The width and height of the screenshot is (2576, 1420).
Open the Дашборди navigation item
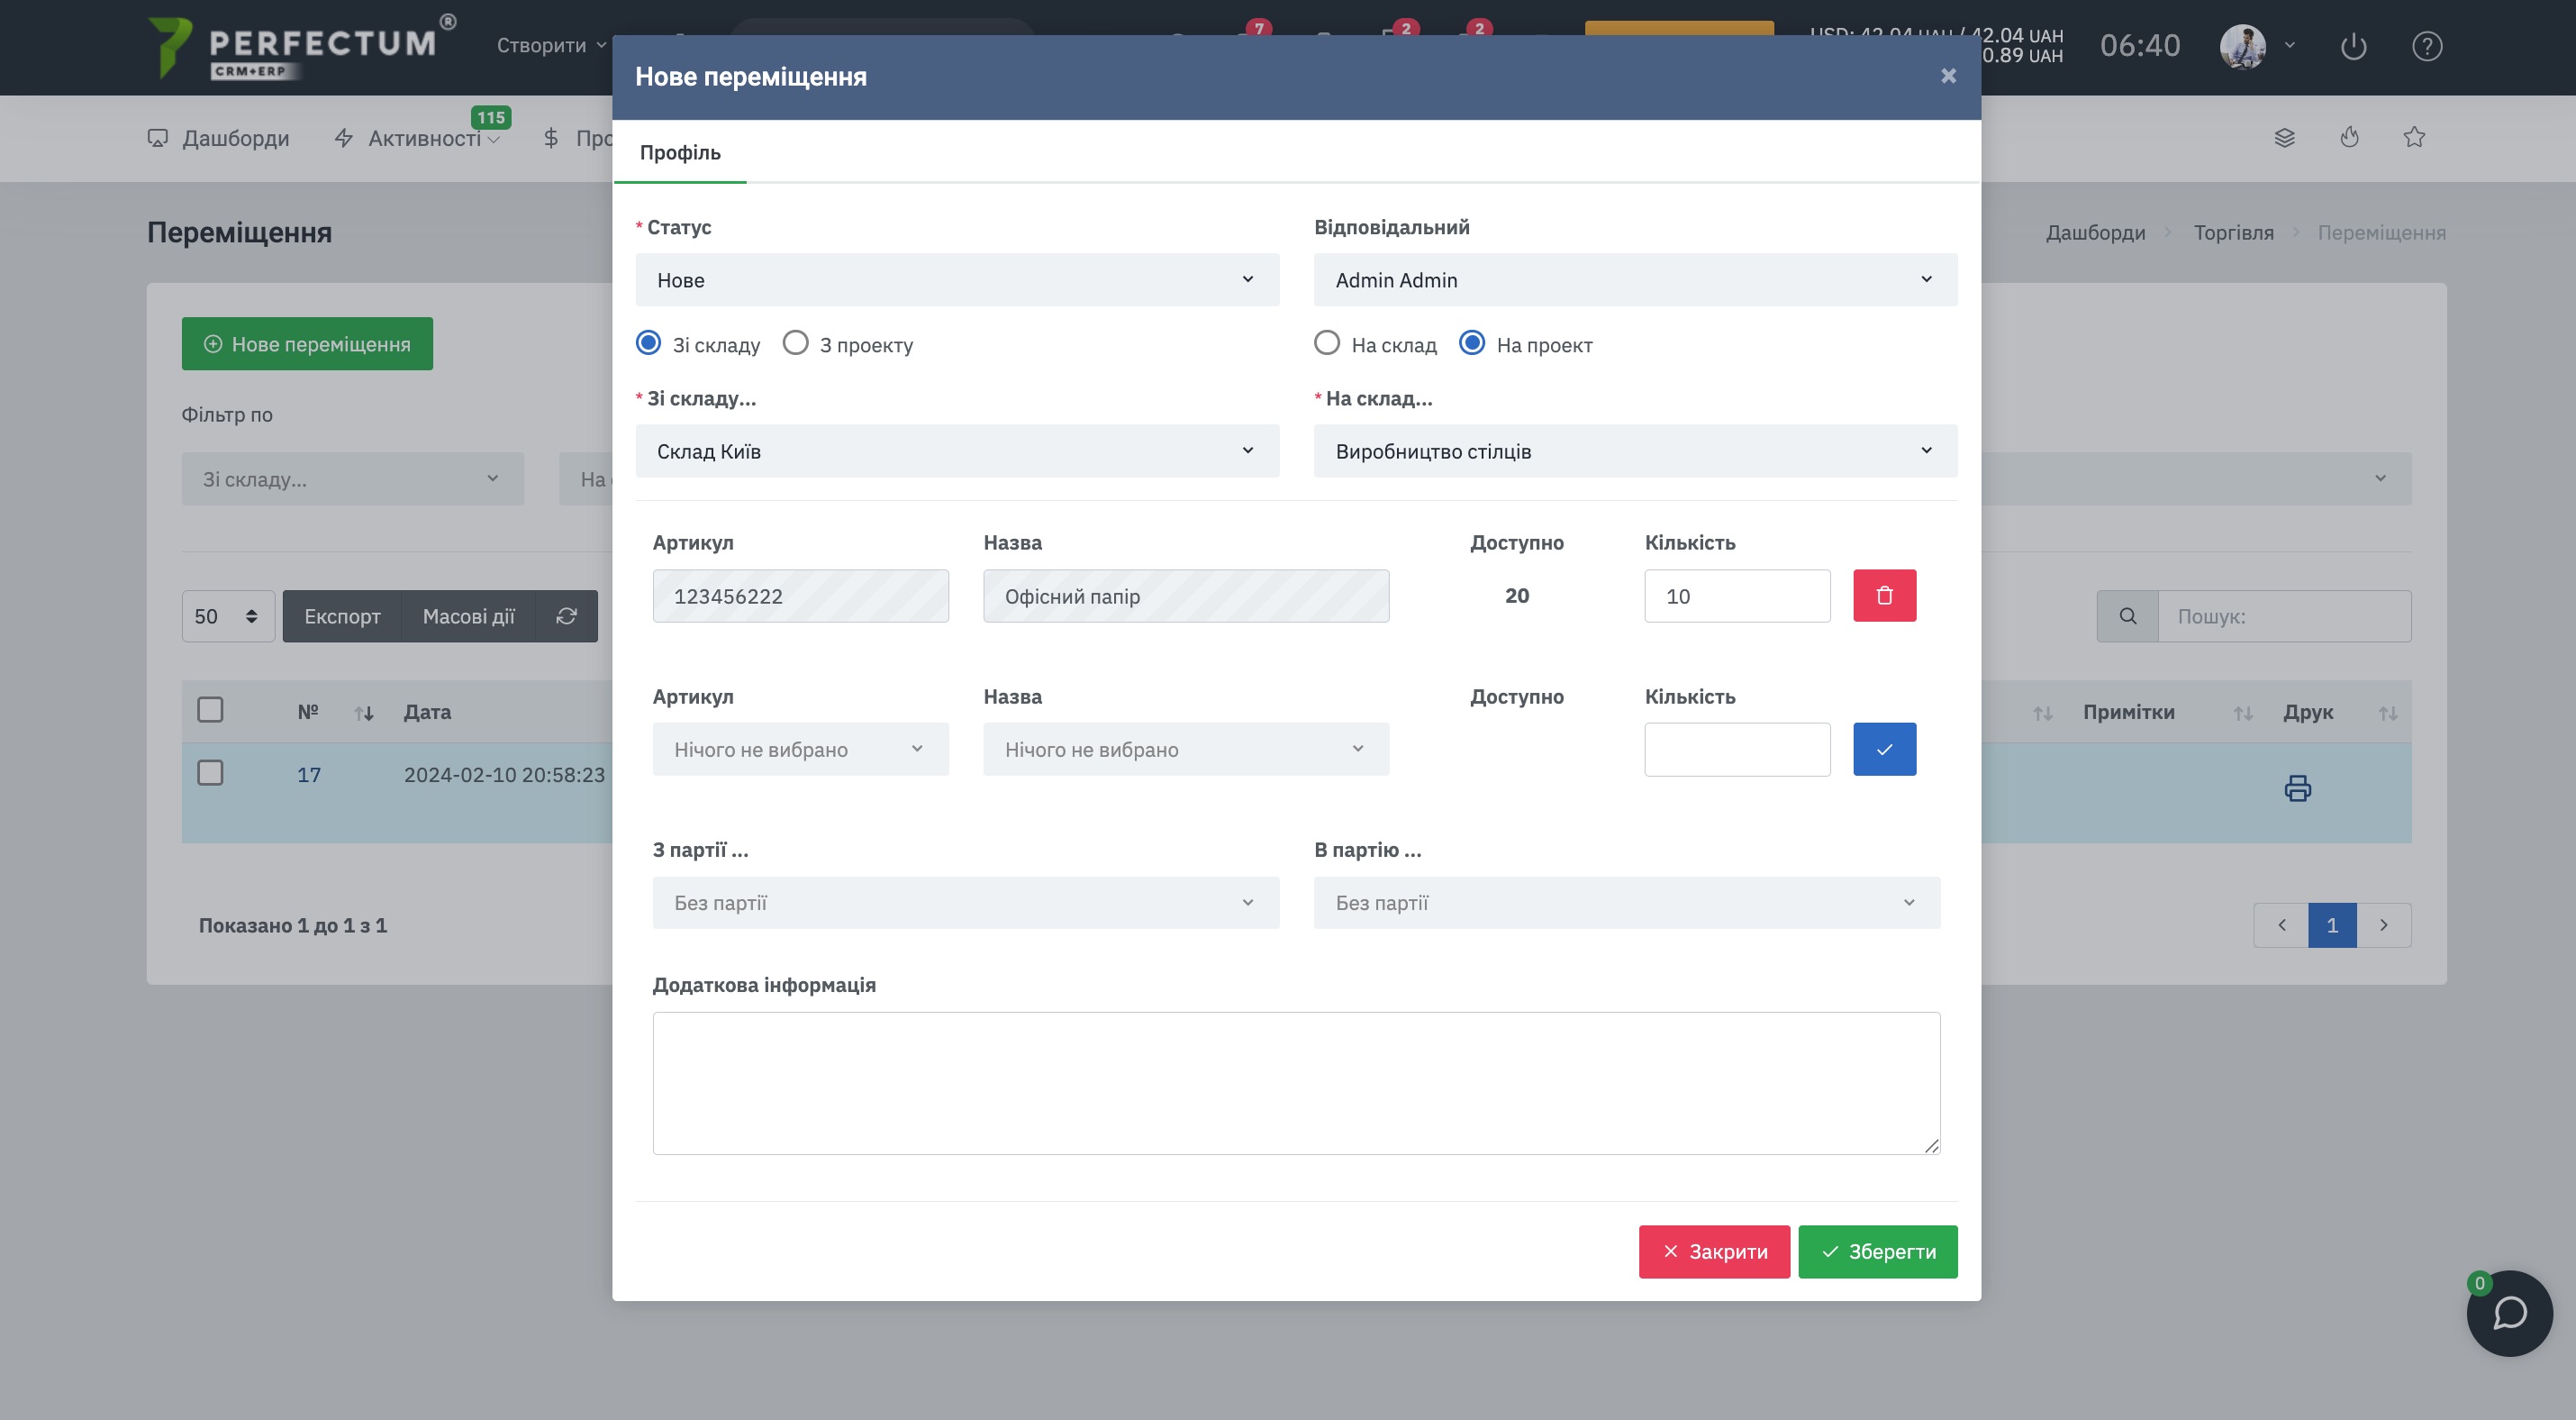coord(219,138)
